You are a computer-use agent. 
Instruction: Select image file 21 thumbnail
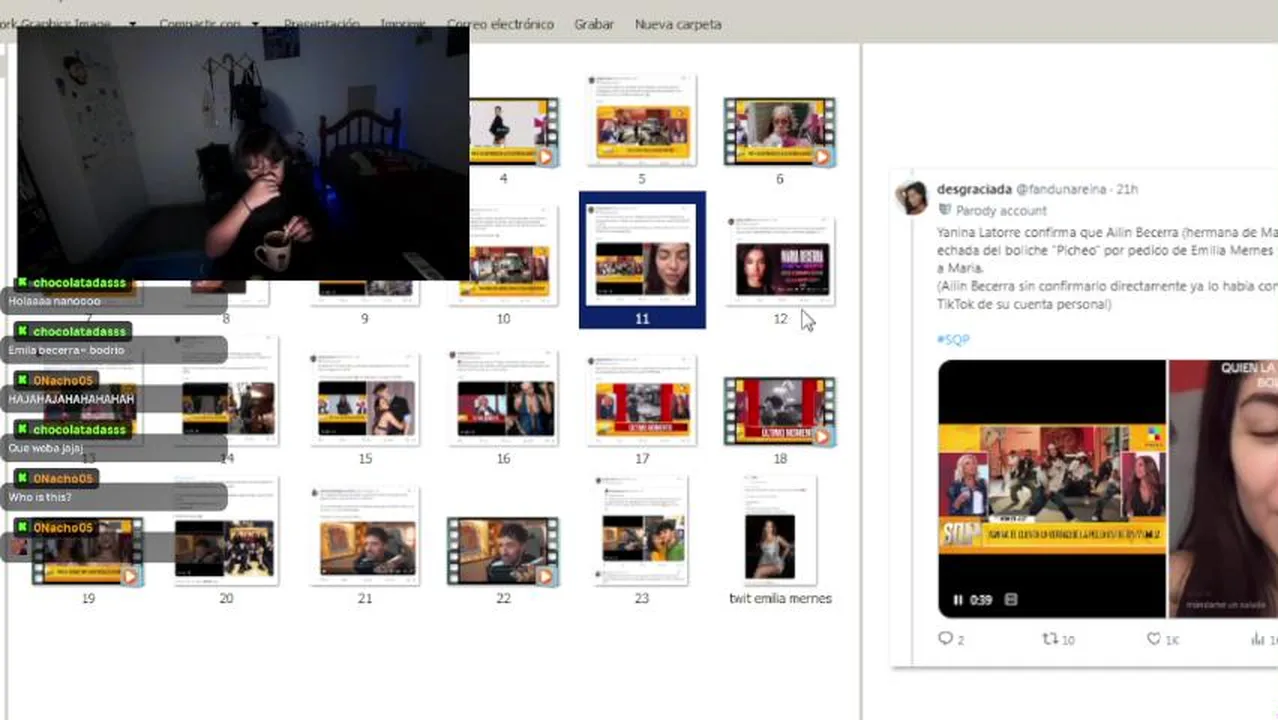[365, 537]
